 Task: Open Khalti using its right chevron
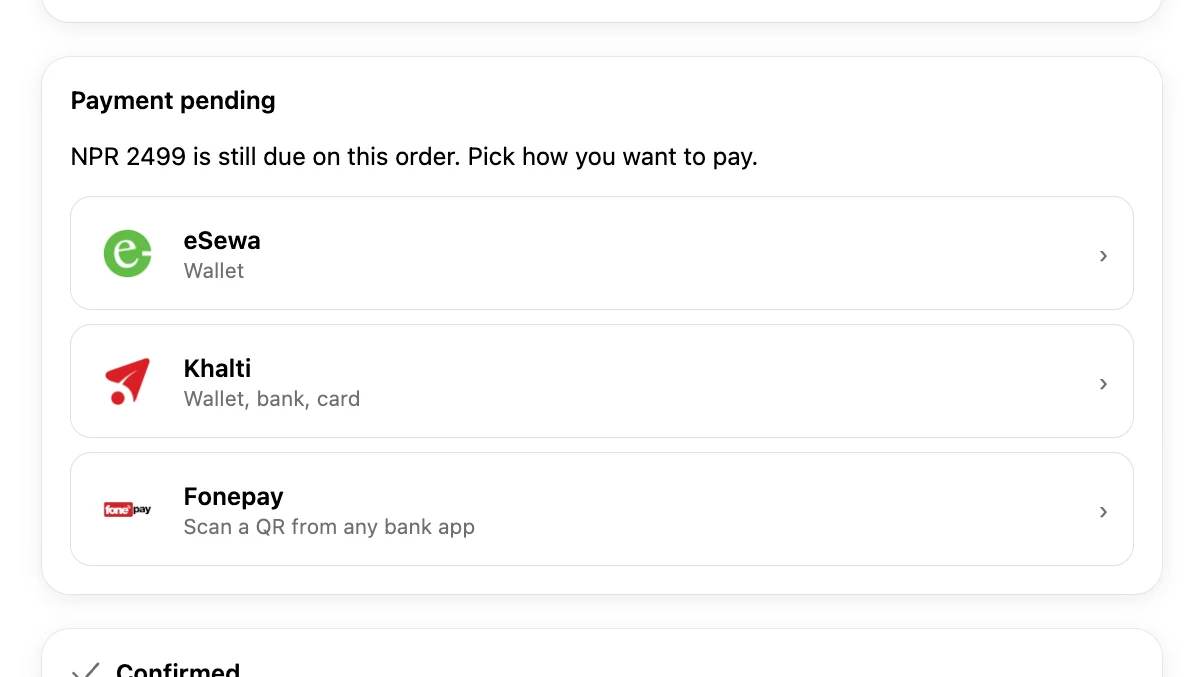click(1103, 384)
